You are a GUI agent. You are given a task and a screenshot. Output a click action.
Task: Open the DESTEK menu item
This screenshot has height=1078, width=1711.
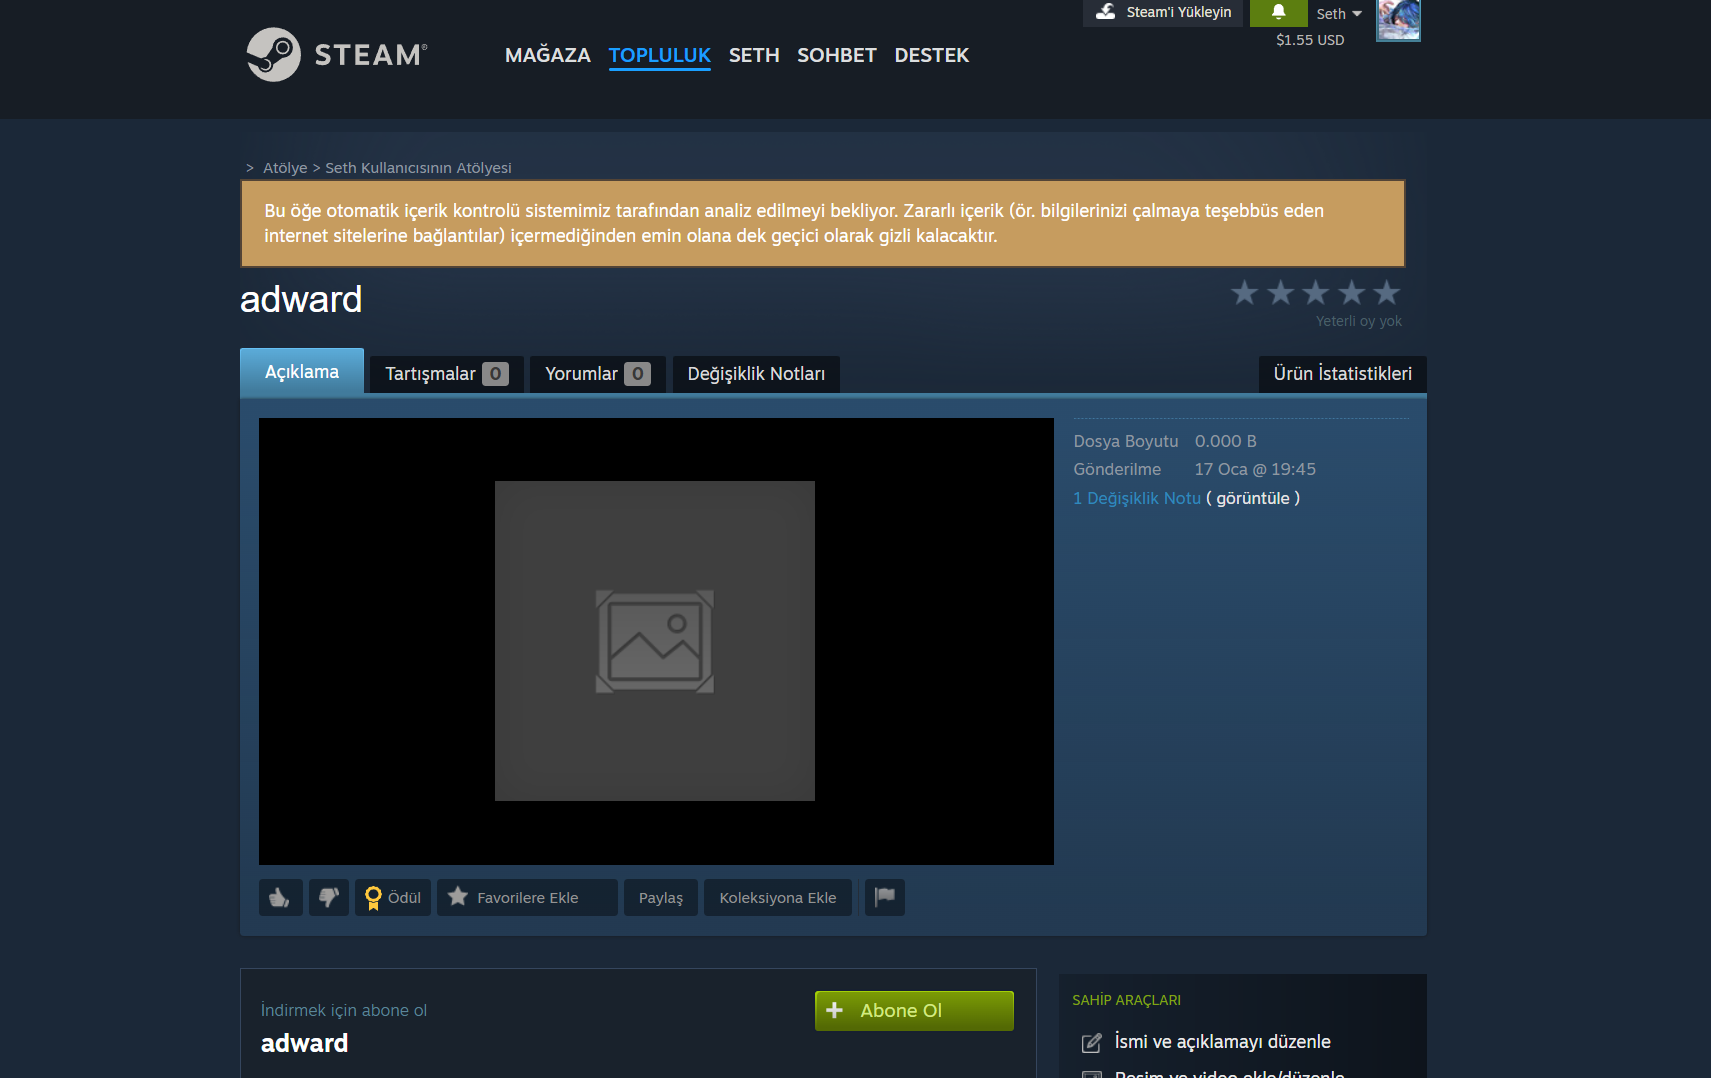tap(932, 55)
